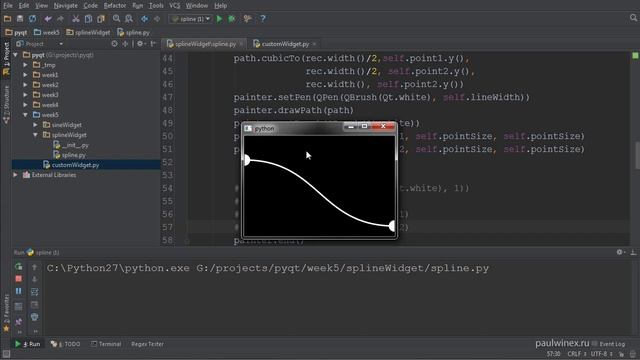Viewport: 640px width, 360px height.
Task: Select customWidget.py in project tree
Action: 71,165
